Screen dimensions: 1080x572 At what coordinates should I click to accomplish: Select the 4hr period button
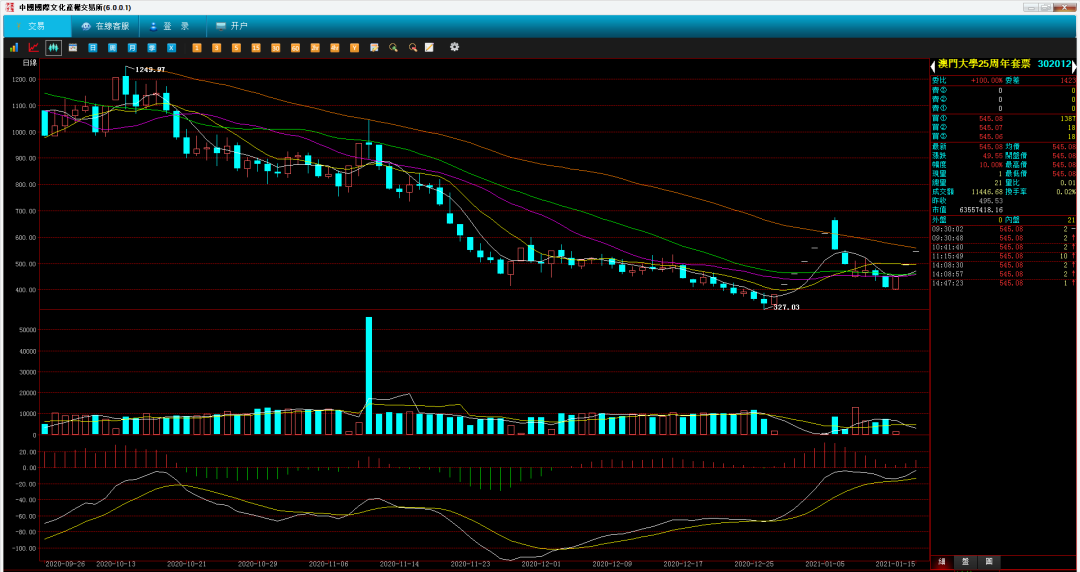[x=335, y=48]
